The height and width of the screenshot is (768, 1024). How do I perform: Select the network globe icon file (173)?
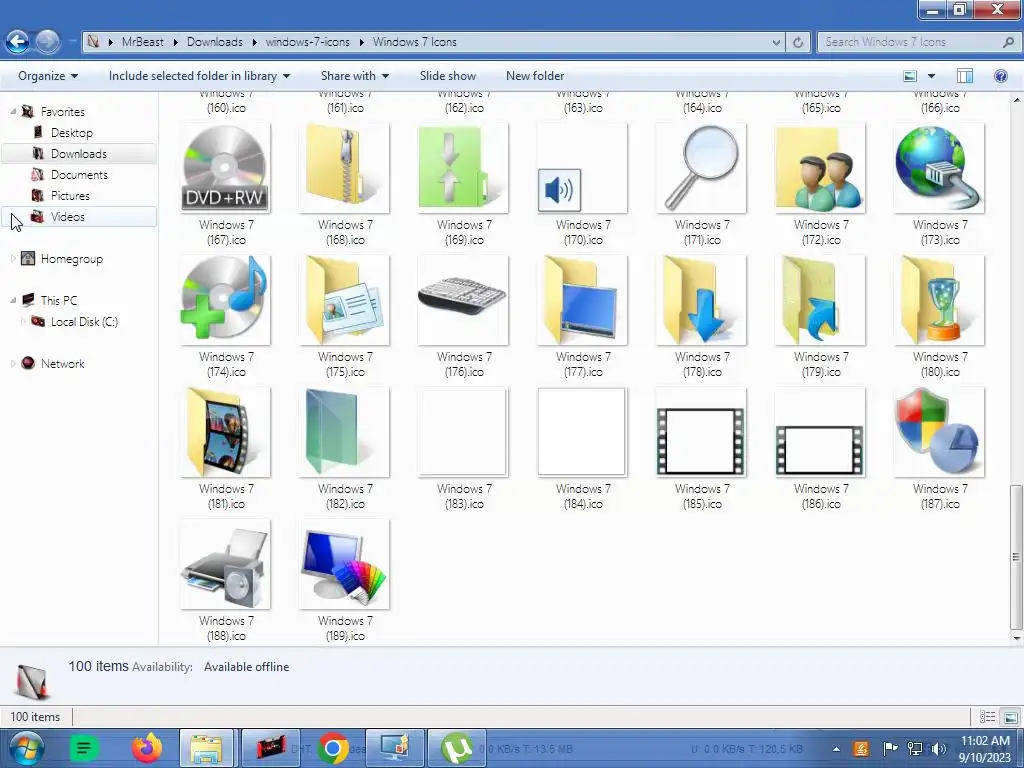(x=939, y=168)
